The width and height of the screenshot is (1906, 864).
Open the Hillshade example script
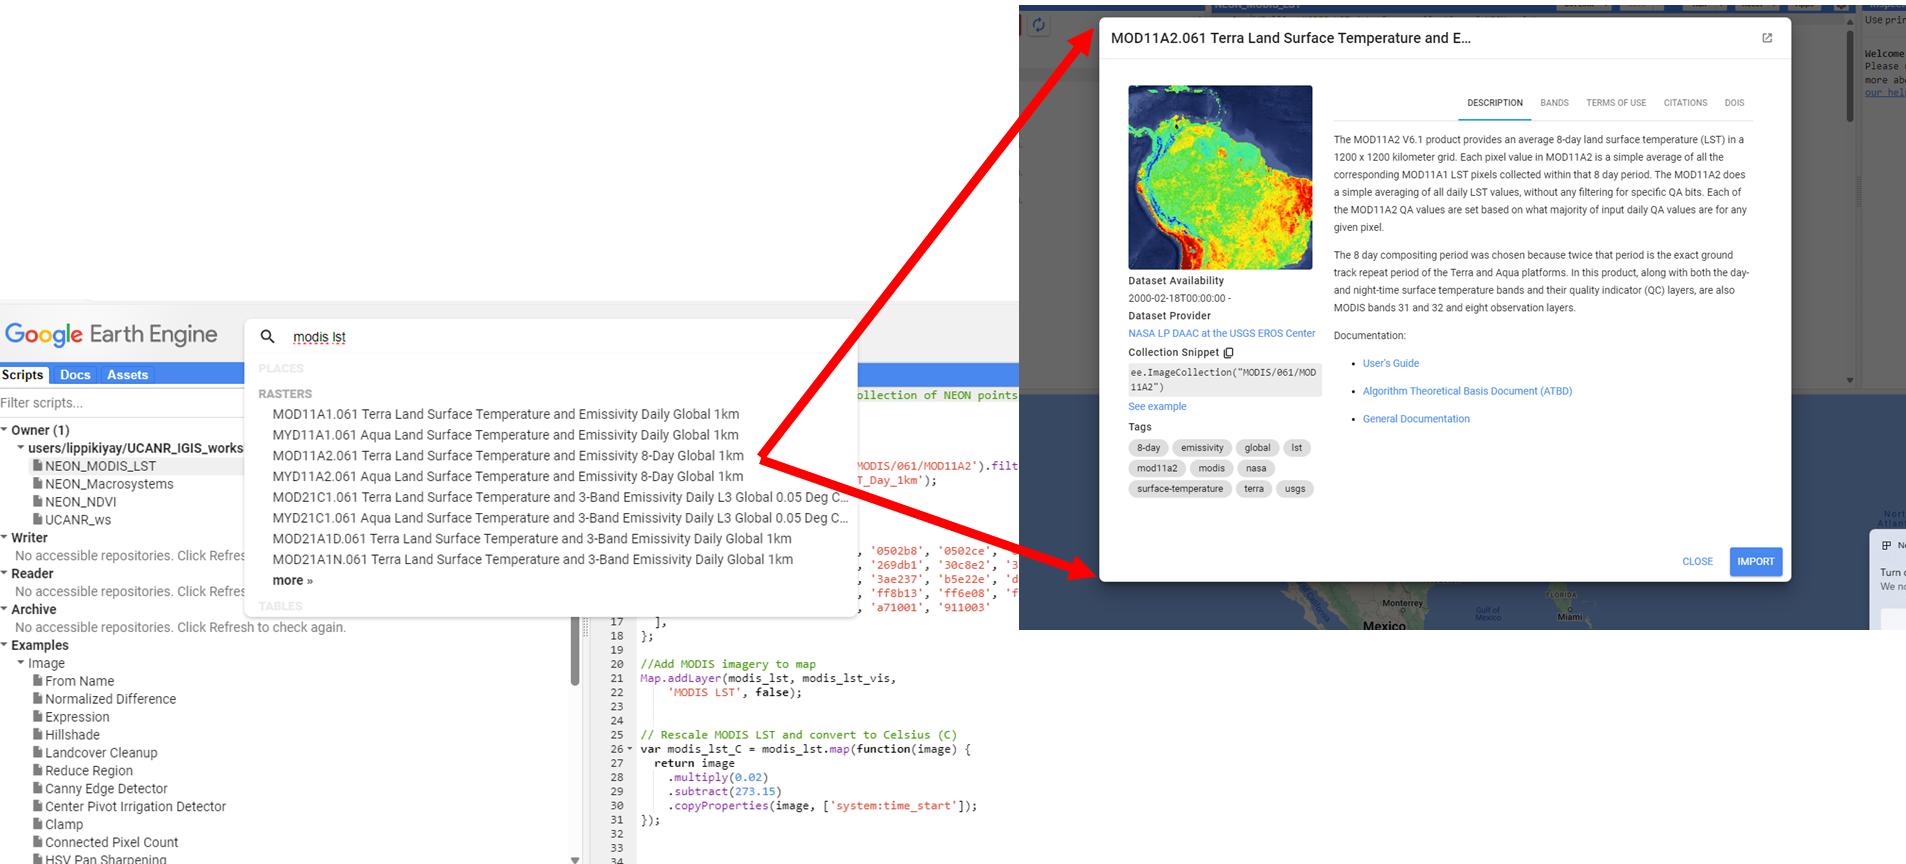point(72,735)
